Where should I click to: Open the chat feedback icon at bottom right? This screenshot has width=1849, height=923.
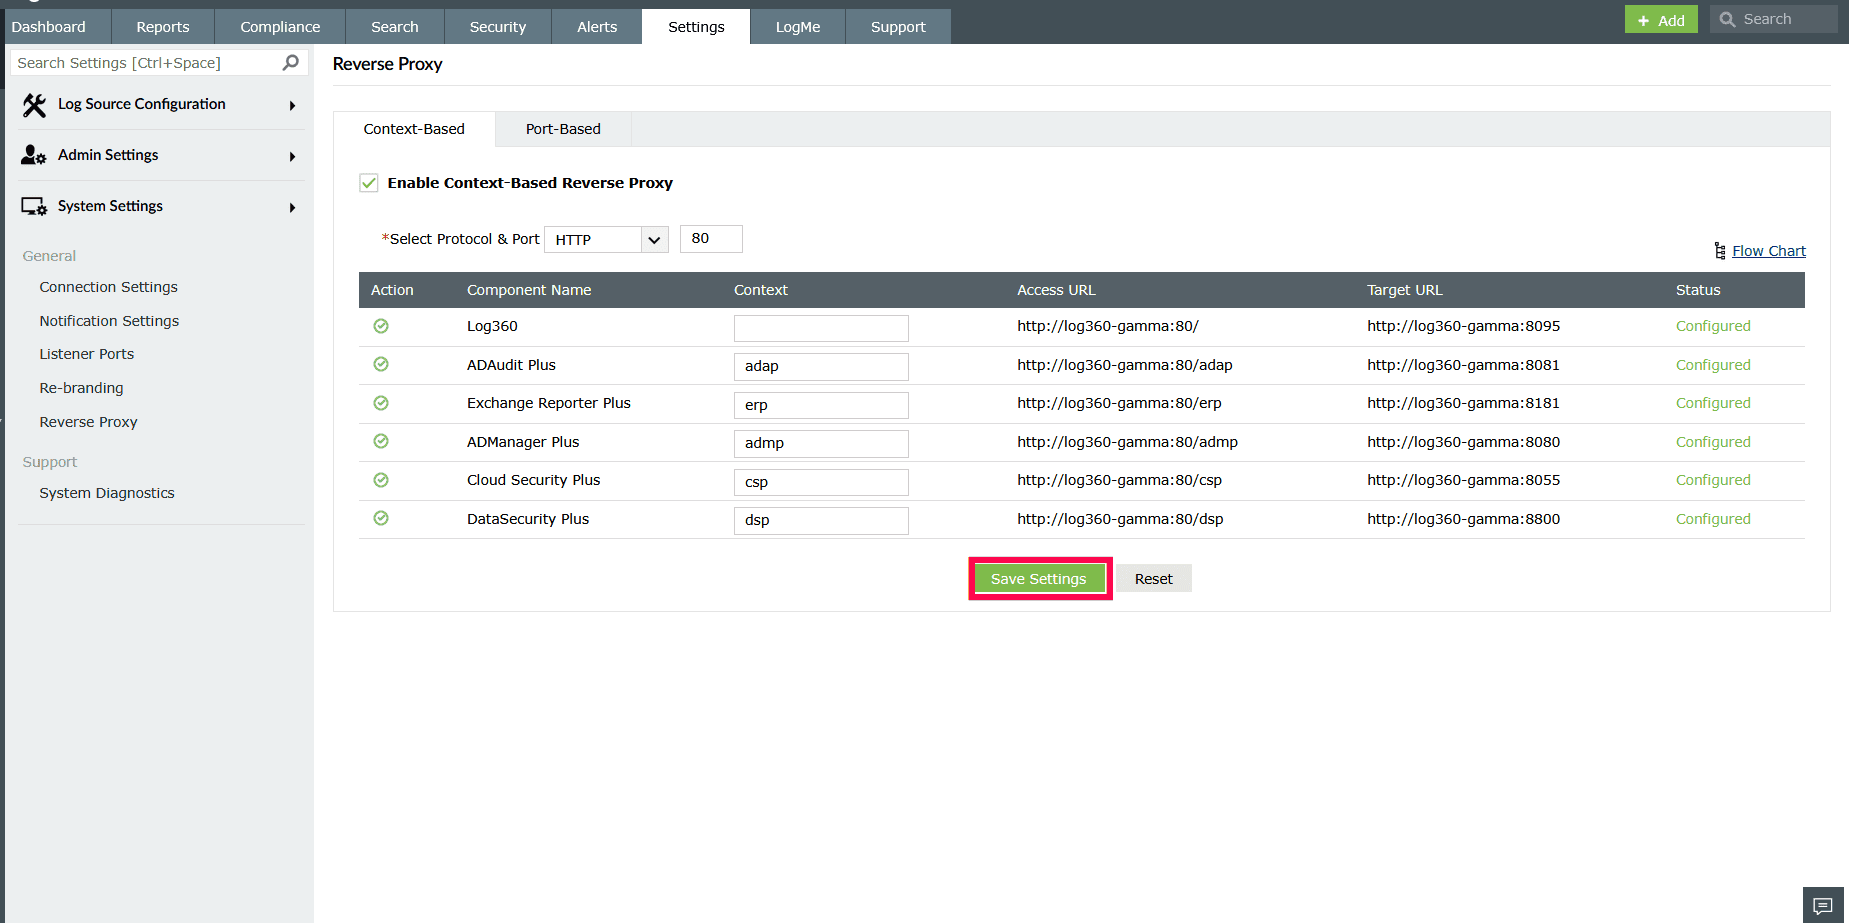pos(1823,906)
